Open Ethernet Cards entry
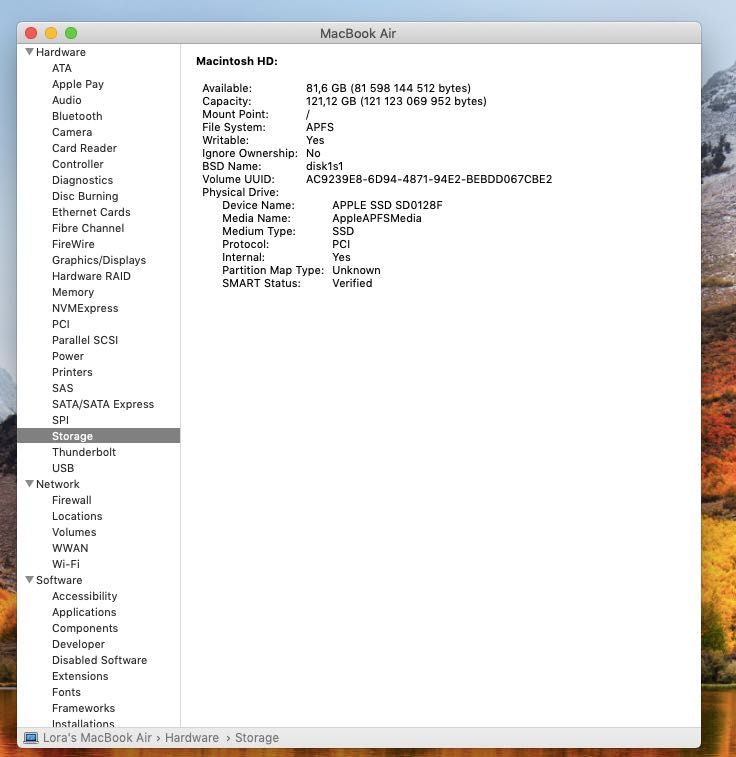This screenshot has height=757, width=736. (x=91, y=212)
